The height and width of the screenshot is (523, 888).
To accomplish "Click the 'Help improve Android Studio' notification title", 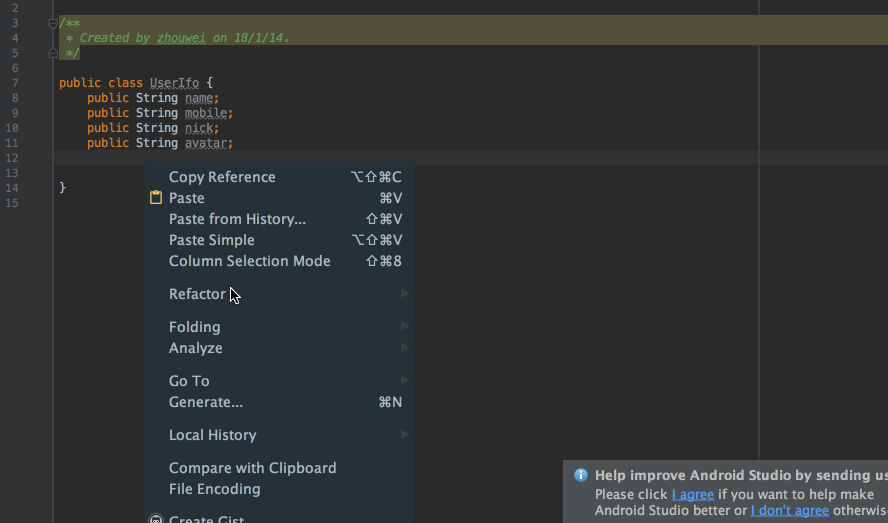I will [x=741, y=475].
